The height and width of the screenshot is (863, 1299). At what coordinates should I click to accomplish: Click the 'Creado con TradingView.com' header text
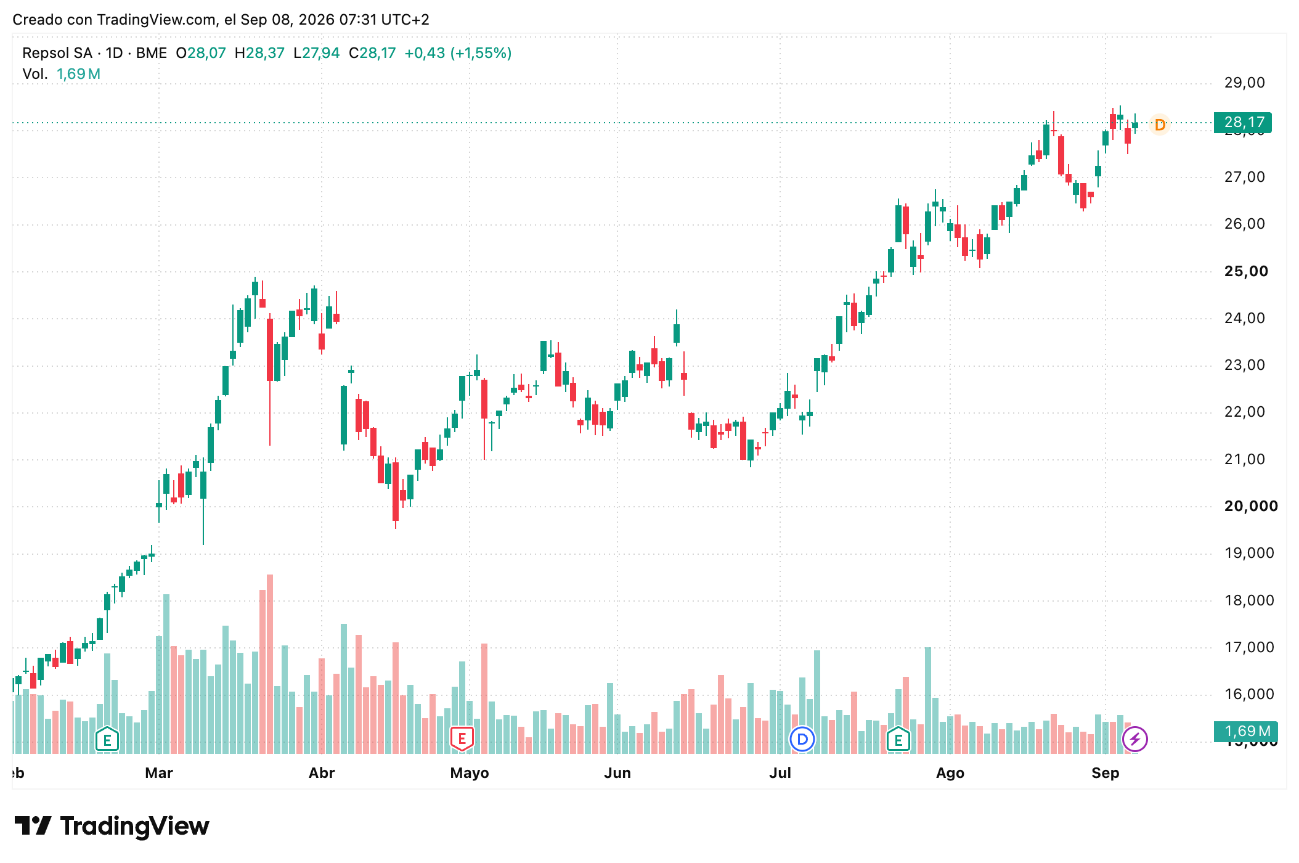[116, 20]
